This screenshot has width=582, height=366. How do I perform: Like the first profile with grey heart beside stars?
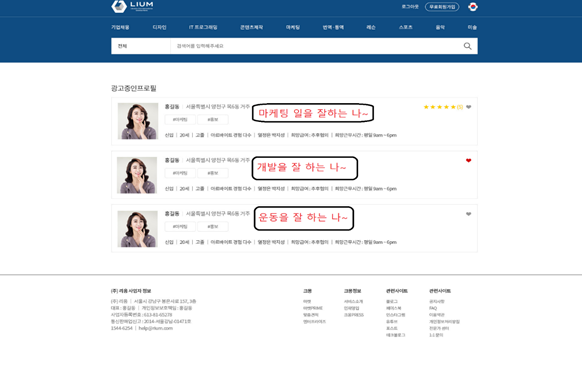coord(468,107)
